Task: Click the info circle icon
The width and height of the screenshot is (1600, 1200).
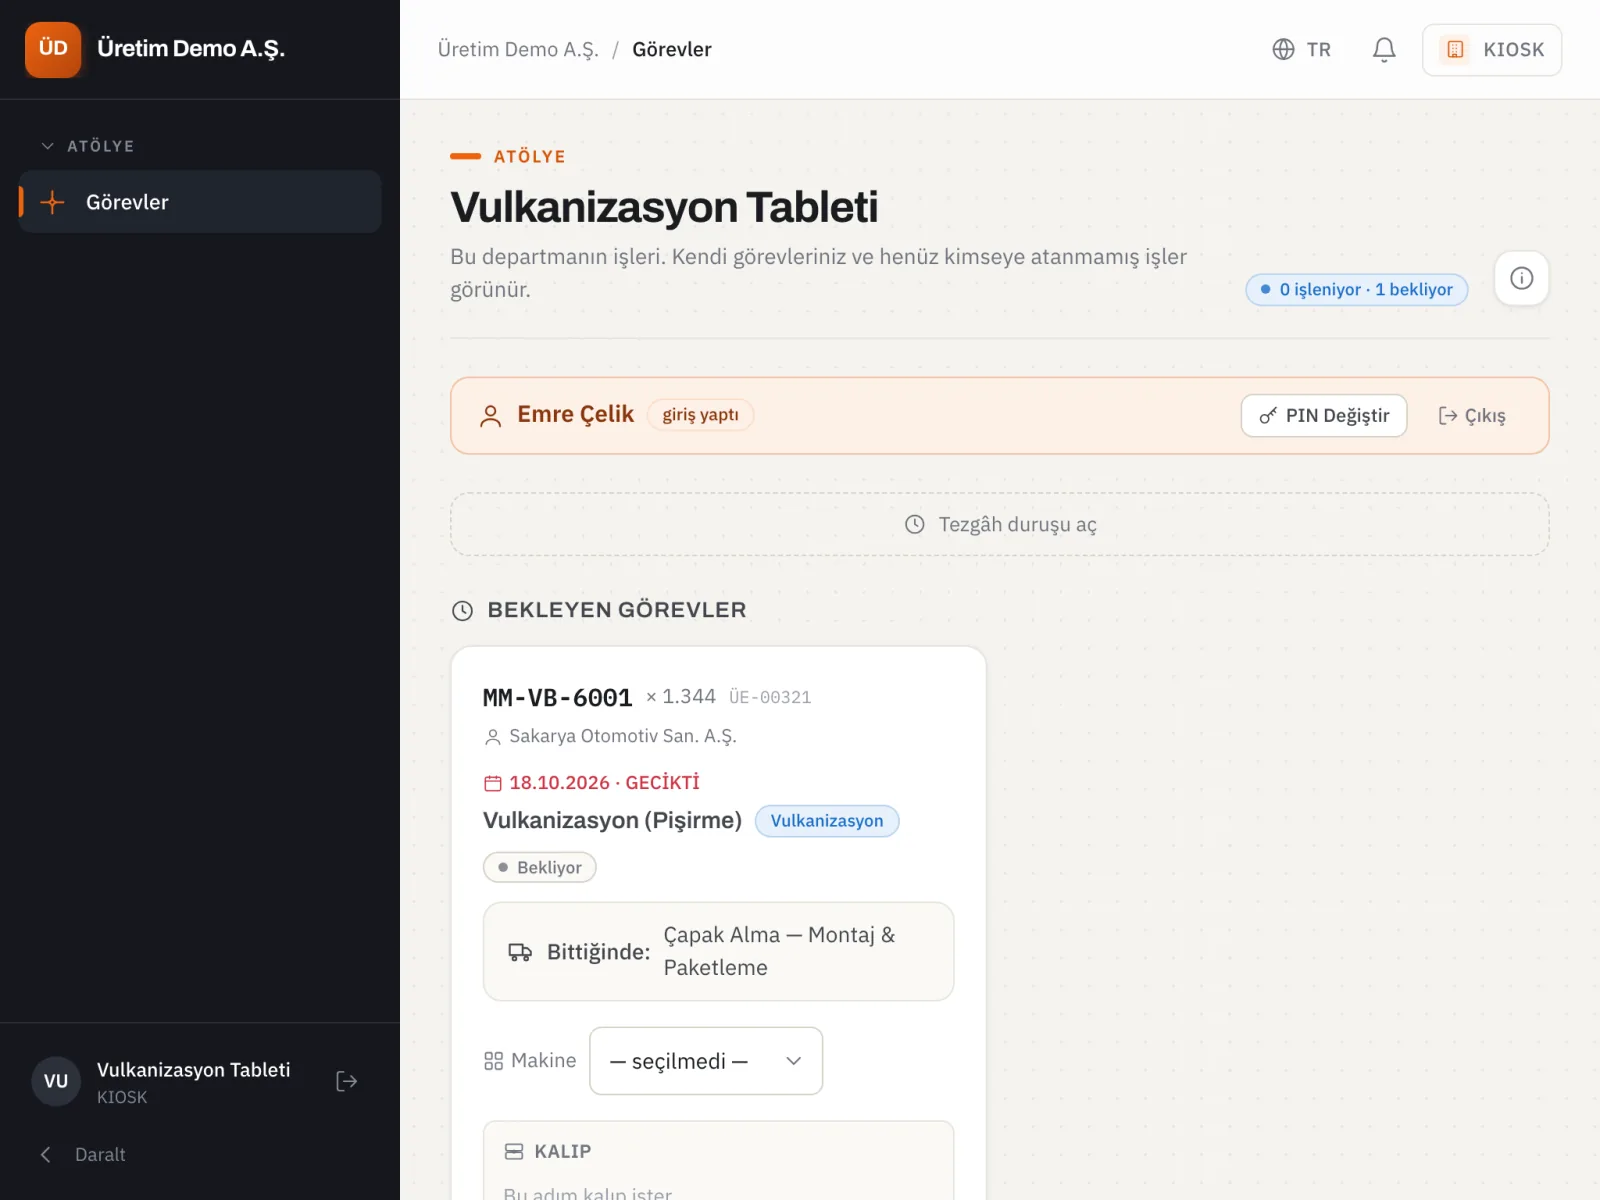Action: click(x=1521, y=278)
